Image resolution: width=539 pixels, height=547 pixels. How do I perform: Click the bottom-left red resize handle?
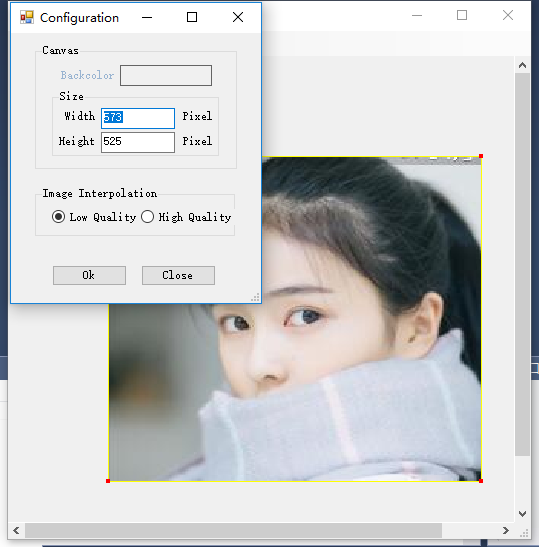click(108, 481)
